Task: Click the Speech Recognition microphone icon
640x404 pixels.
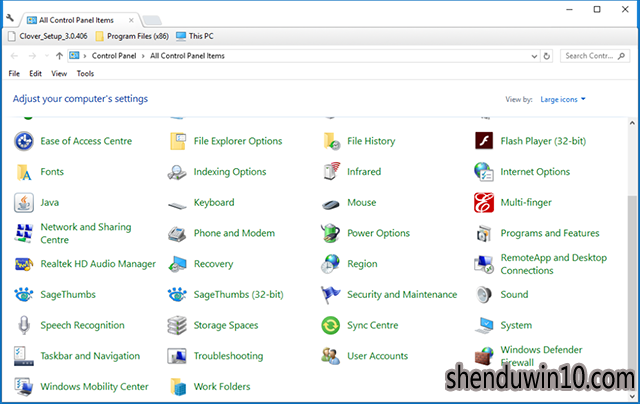Action: [24, 325]
